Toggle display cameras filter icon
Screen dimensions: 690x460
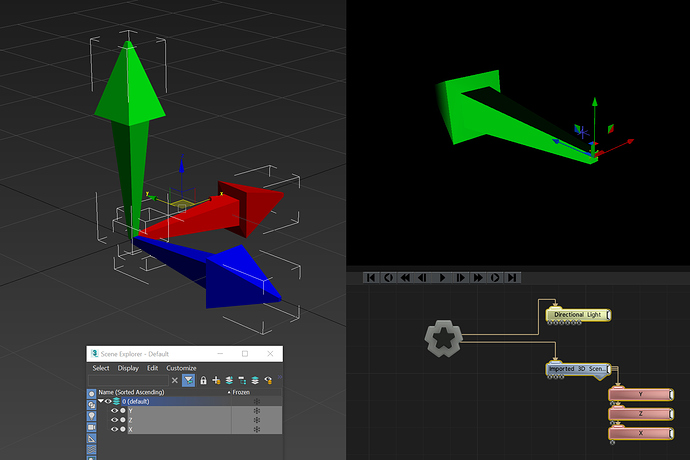point(92,427)
